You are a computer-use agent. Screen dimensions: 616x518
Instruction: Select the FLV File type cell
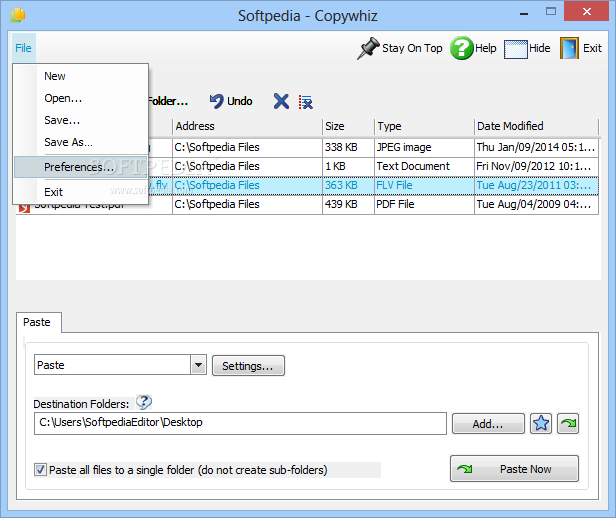click(425, 185)
